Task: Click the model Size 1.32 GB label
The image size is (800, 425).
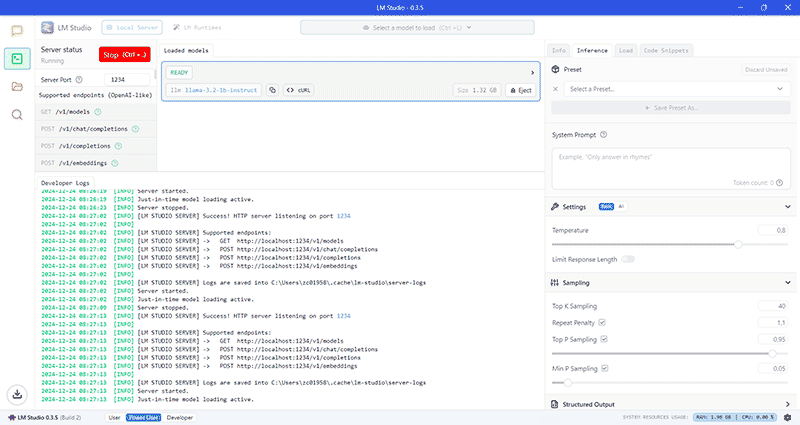Action: [477, 90]
